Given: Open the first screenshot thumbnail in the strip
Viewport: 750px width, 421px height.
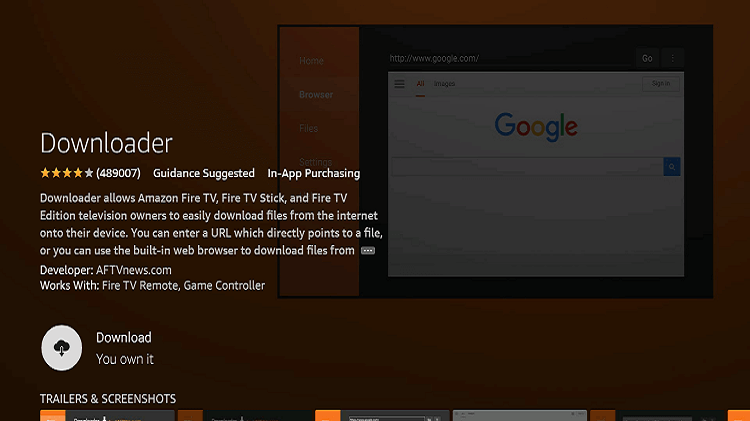Looking at the screenshot, I should [107, 415].
